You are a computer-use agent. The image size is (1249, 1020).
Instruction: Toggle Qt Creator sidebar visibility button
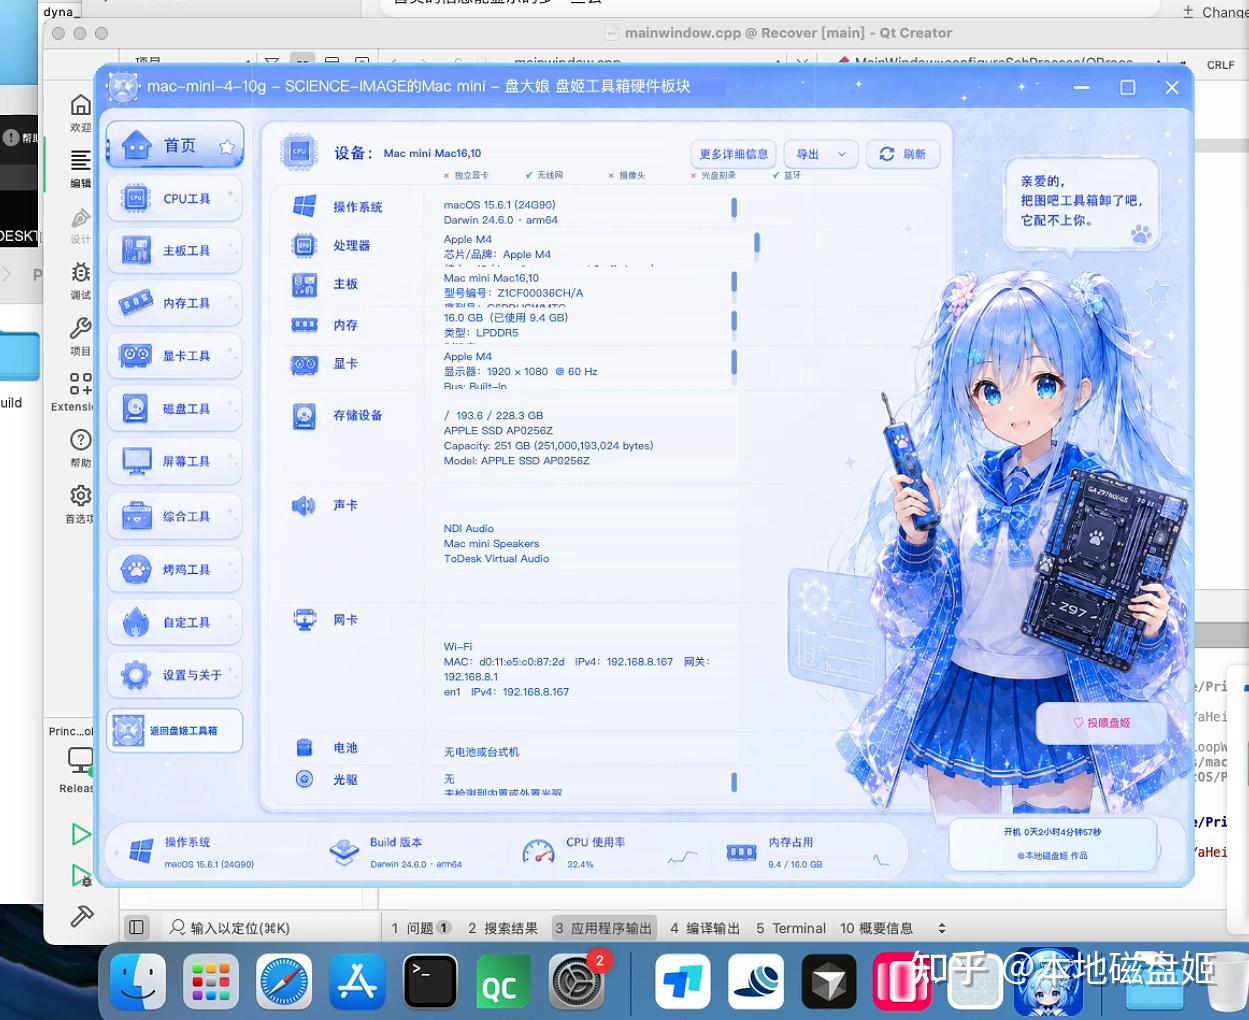click(x=137, y=928)
